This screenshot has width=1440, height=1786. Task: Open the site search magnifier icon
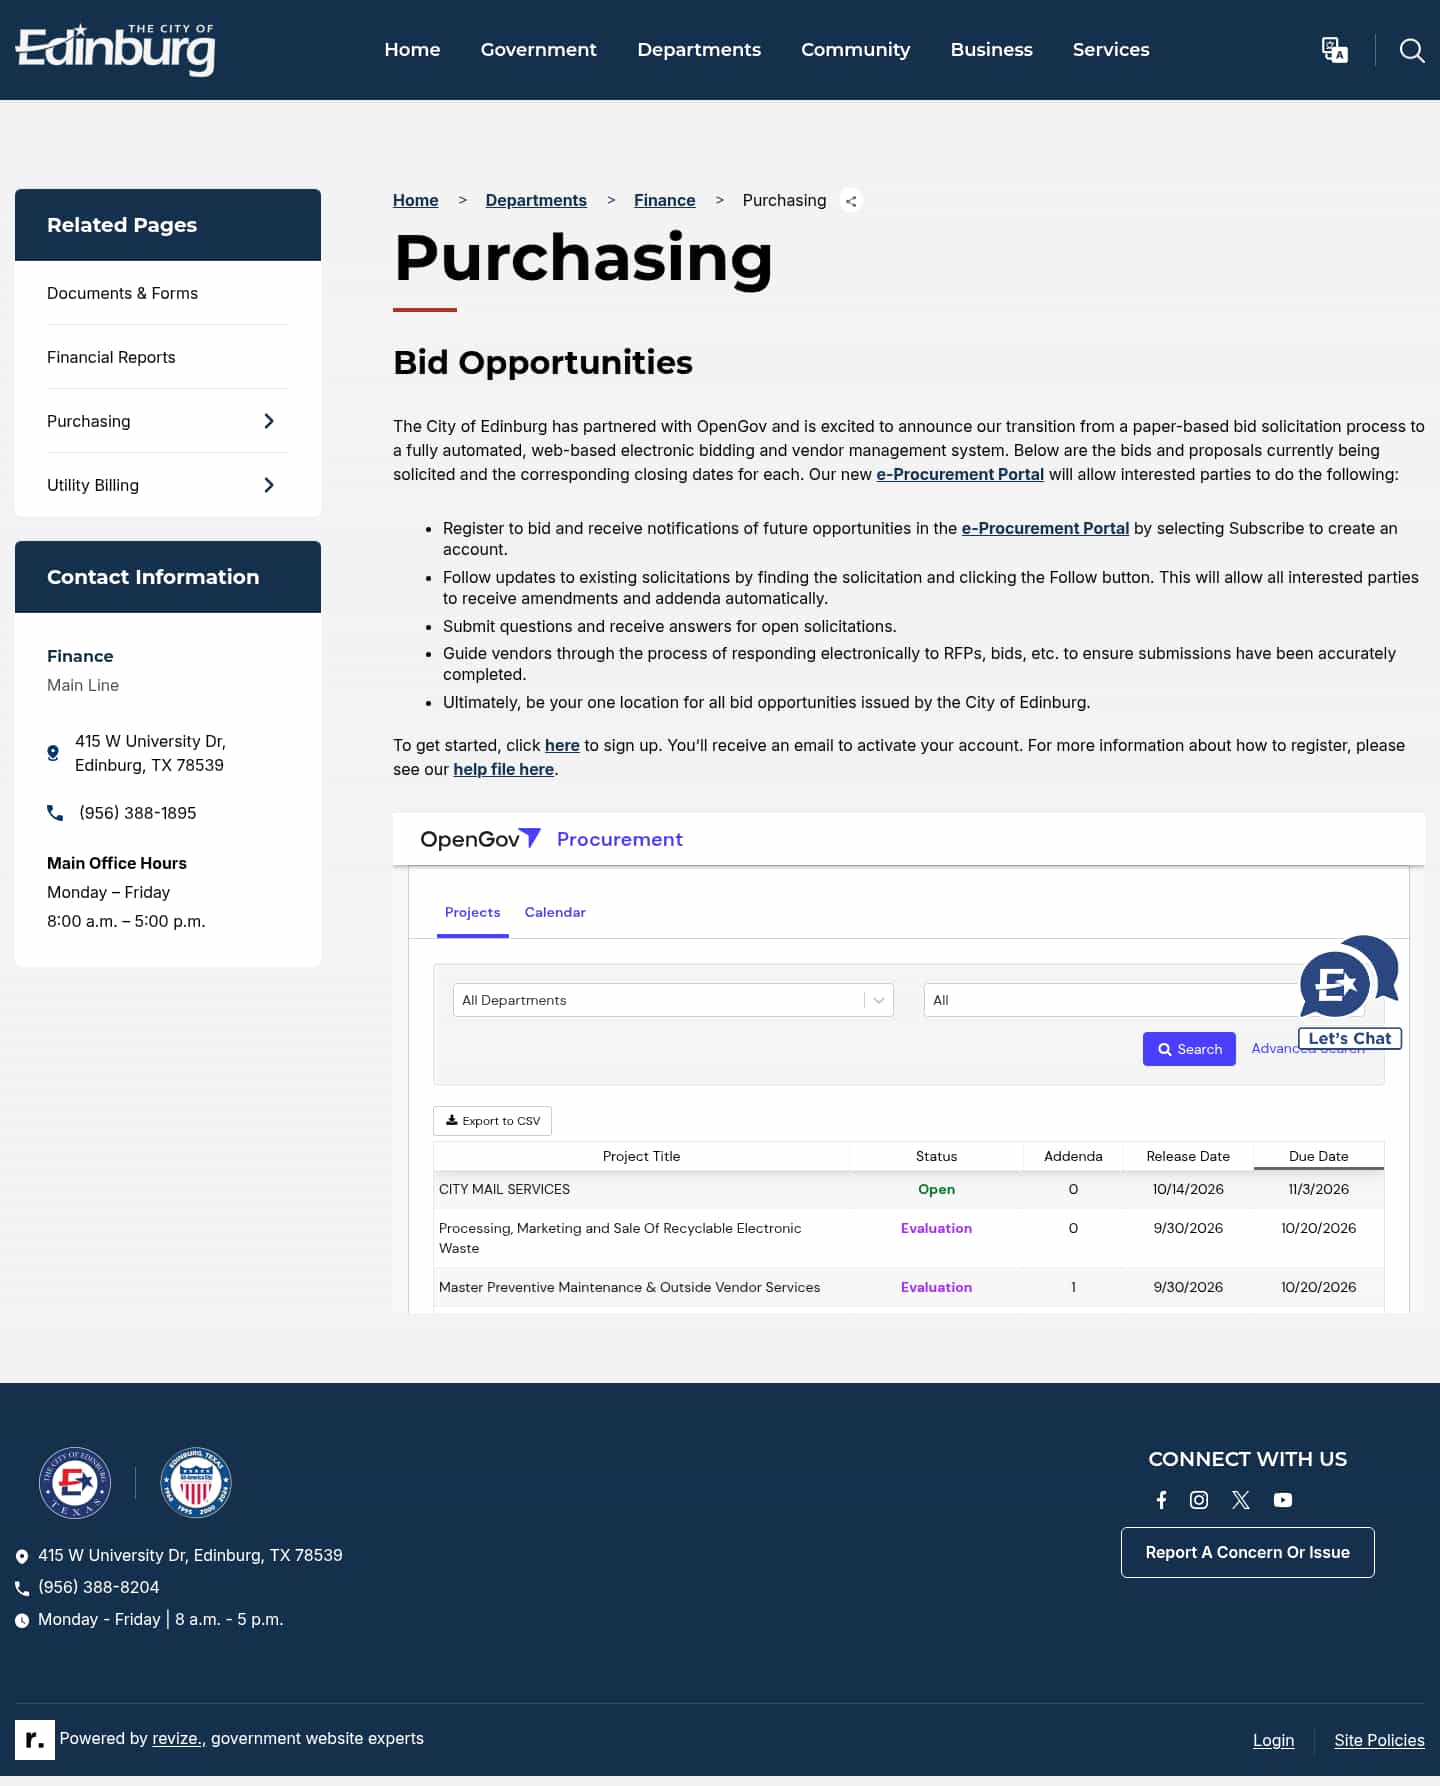1412,50
